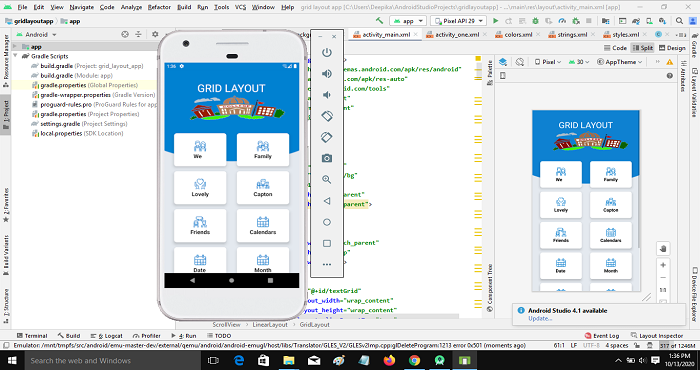
Task: Click the design surface layers icon
Action: tap(503, 62)
